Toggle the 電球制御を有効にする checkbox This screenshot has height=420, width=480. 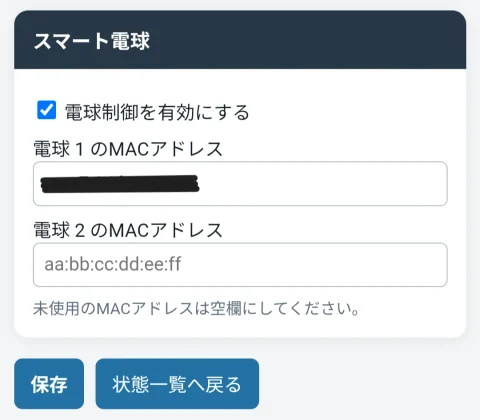point(46,110)
